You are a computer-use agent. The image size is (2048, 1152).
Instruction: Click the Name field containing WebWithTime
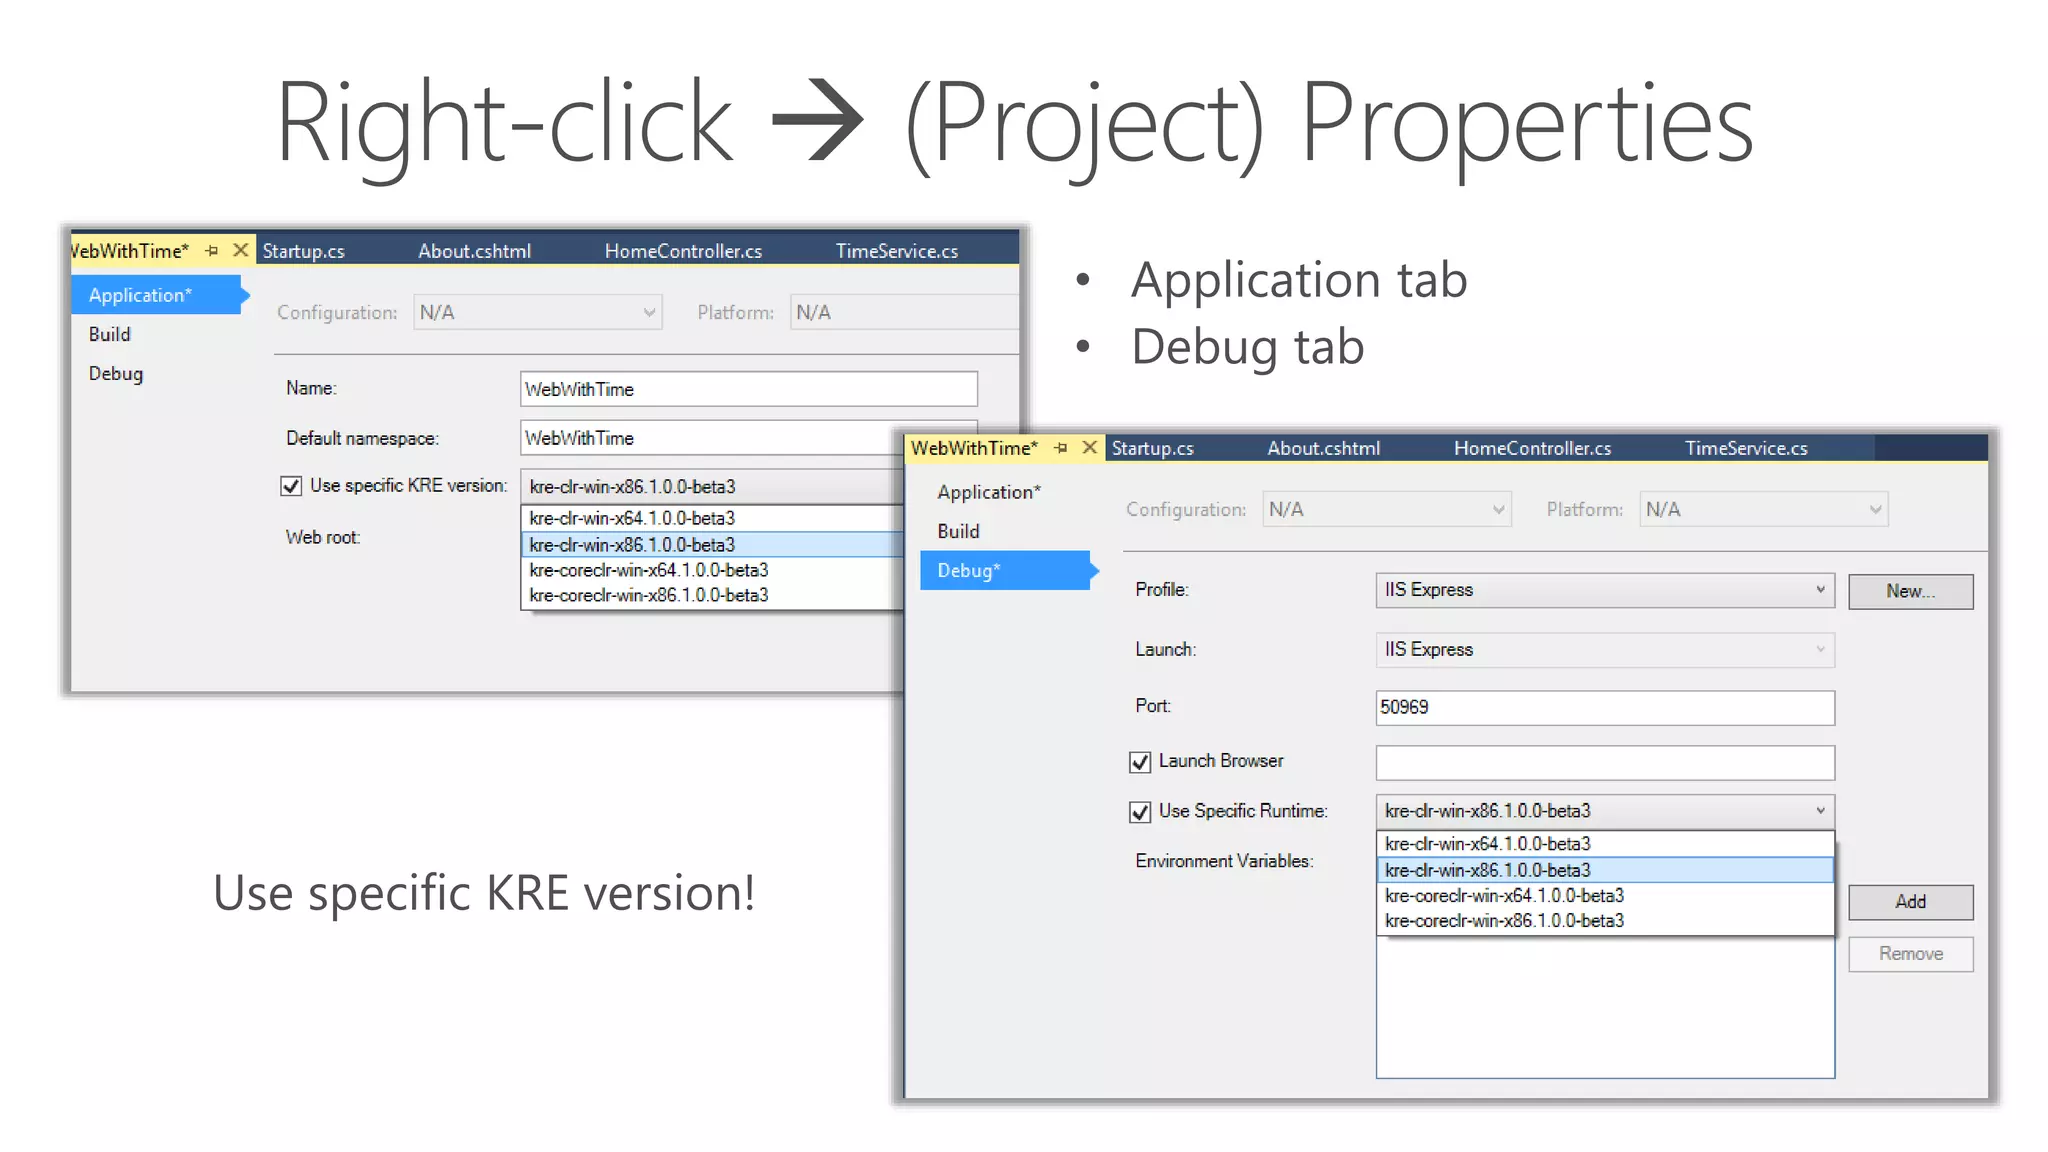(x=748, y=389)
